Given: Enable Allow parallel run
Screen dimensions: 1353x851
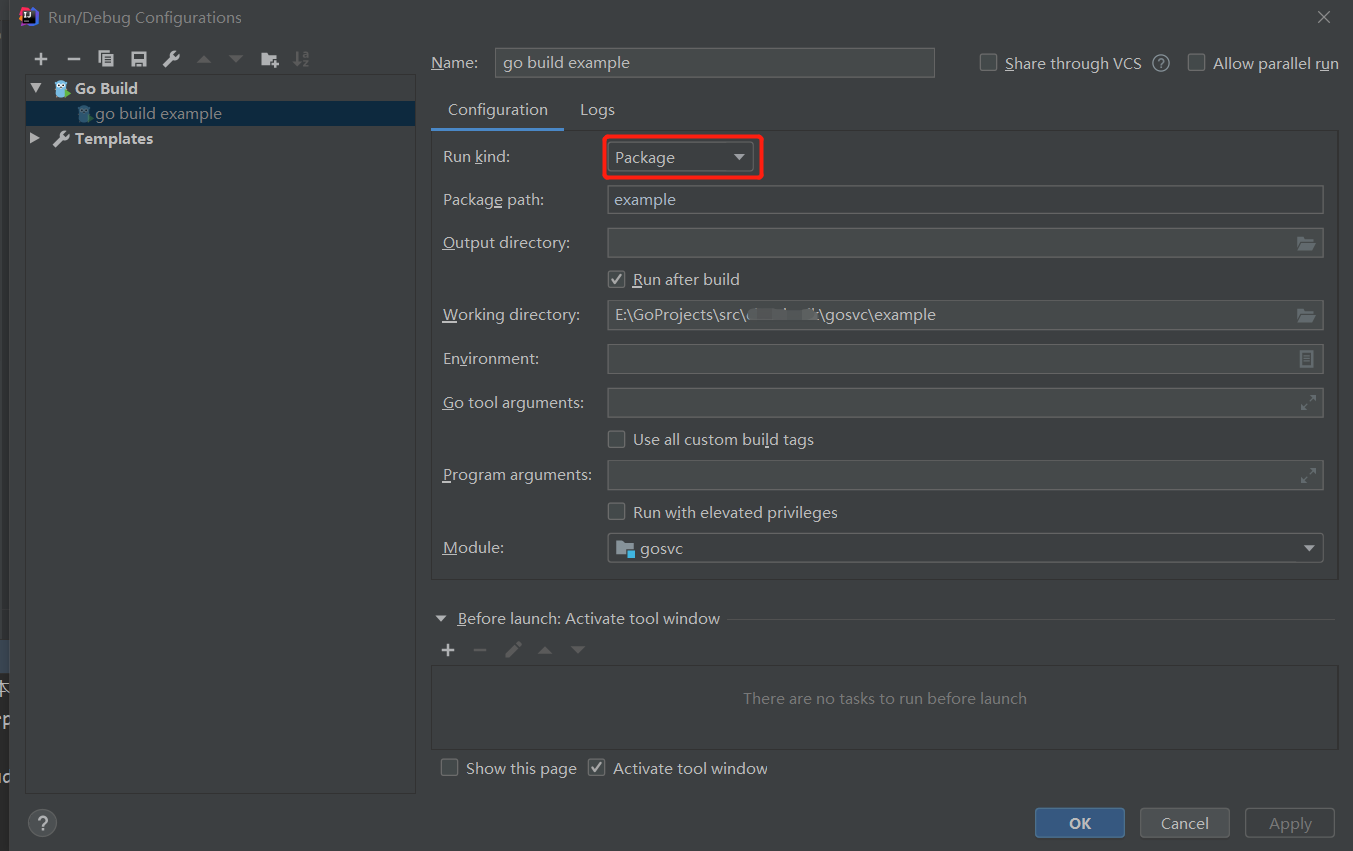Looking at the screenshot, I should (x=1197, y=62).
